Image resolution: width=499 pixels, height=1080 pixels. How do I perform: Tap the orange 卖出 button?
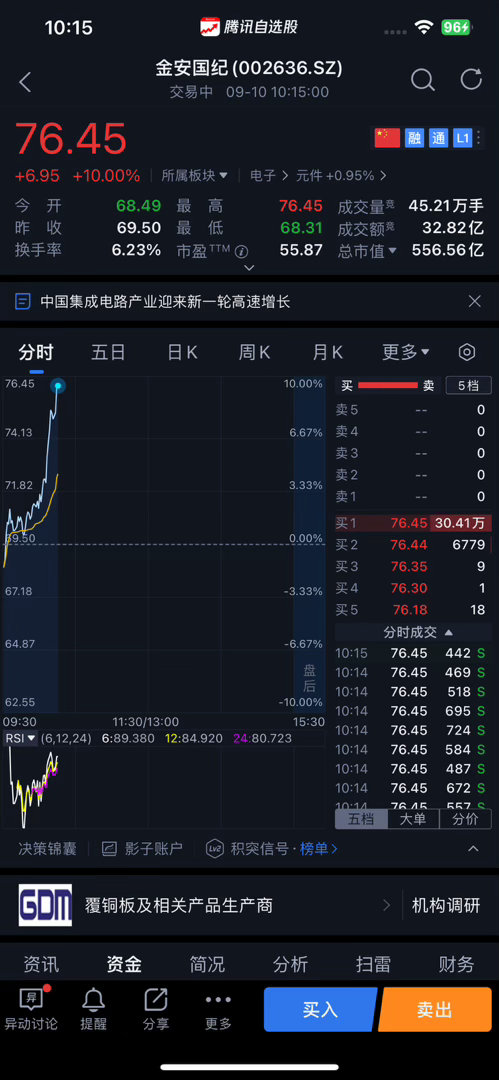[436, 1010]
